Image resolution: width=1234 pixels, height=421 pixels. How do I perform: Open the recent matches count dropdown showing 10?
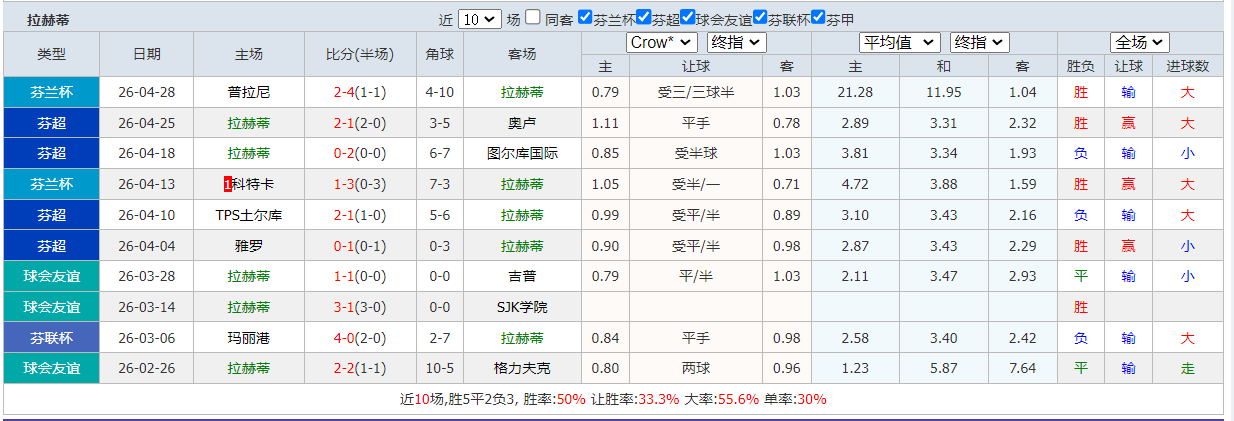(x=479, y=18)
